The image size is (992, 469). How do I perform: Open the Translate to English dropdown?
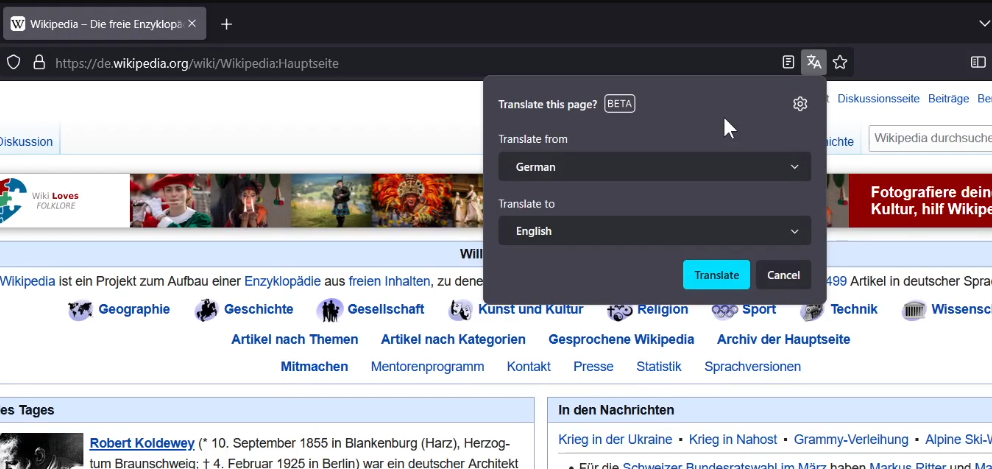(x=654, y=231)
